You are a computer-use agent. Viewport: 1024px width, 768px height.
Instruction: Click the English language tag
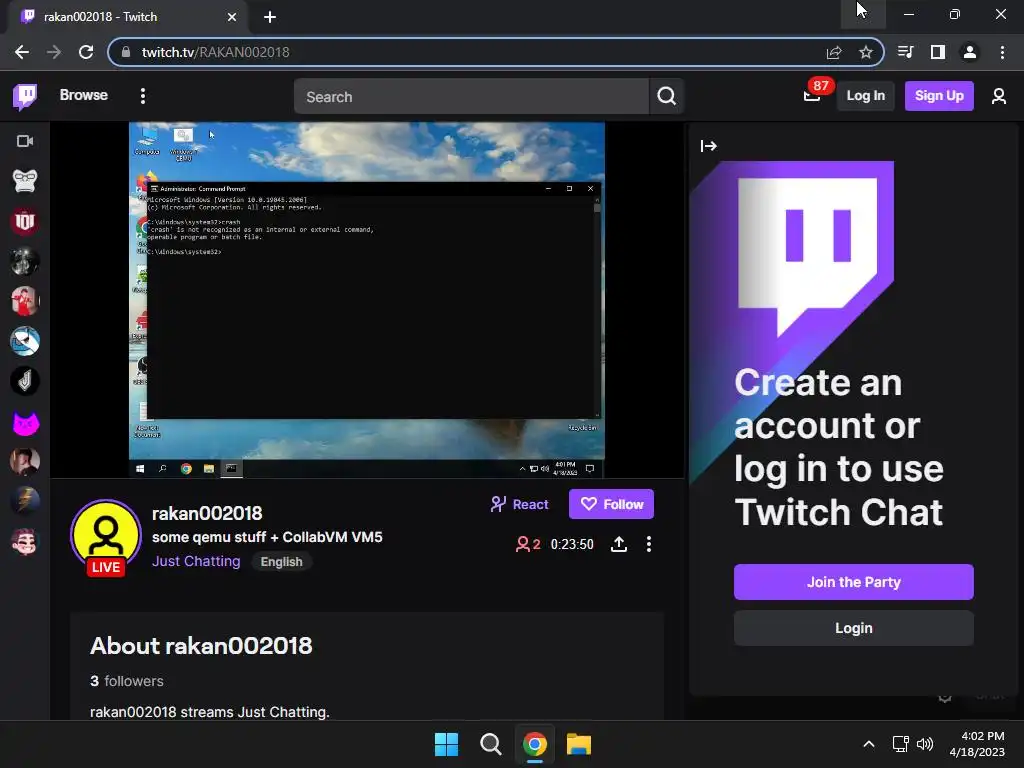click(x=281, y=562)
